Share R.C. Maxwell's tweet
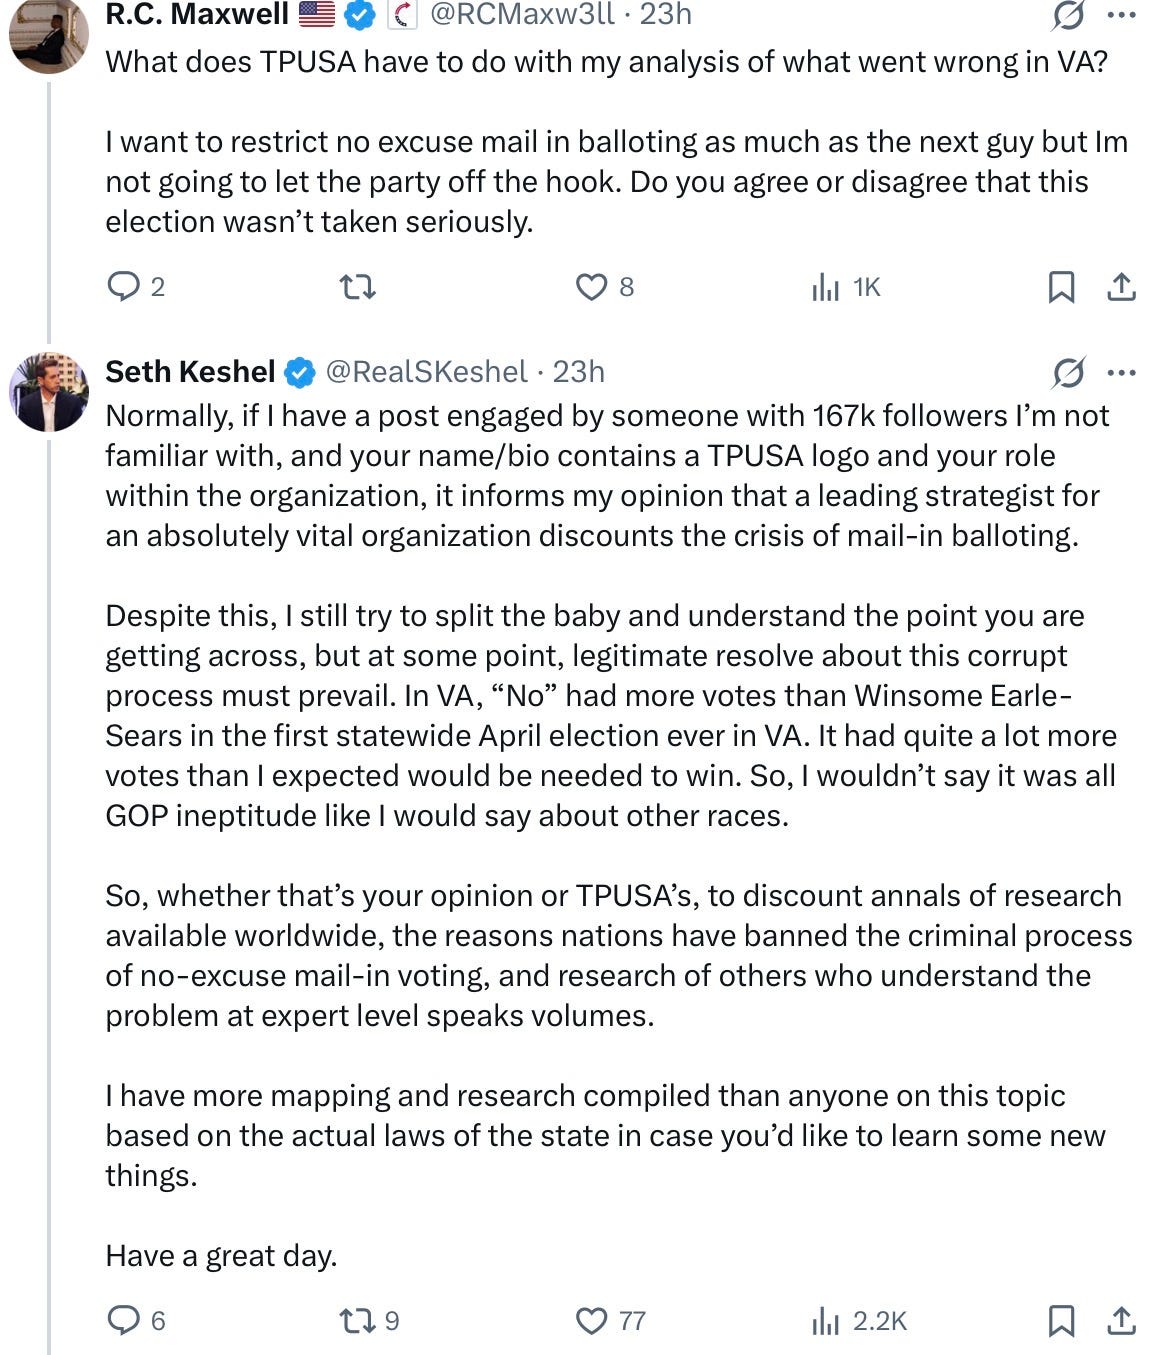Image resolution: width=1165 pixels, height=1355 pixels. (1122, 288)
